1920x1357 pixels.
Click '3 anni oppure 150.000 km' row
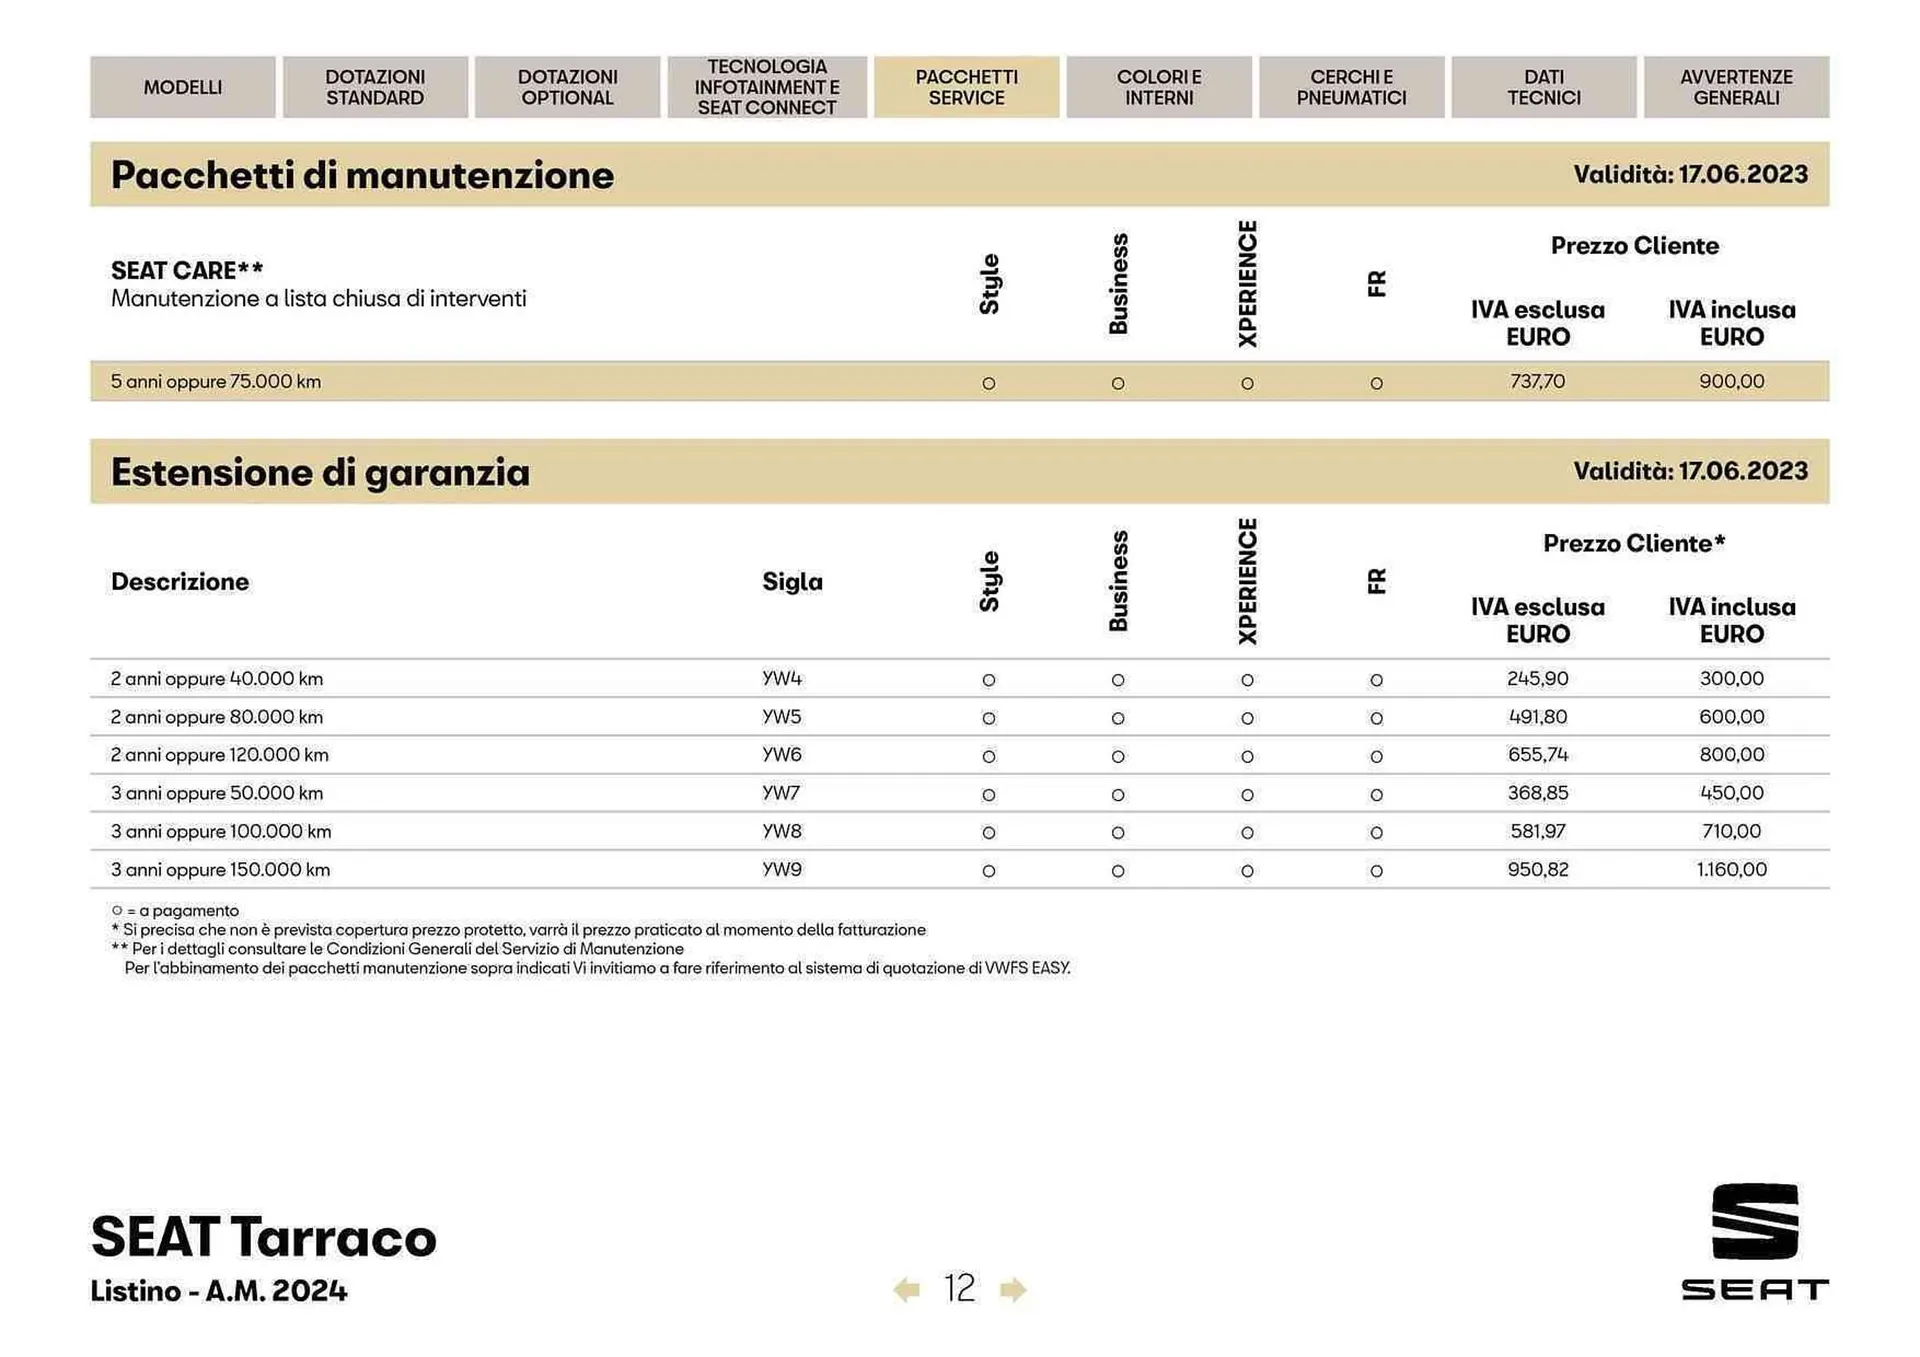960,869
